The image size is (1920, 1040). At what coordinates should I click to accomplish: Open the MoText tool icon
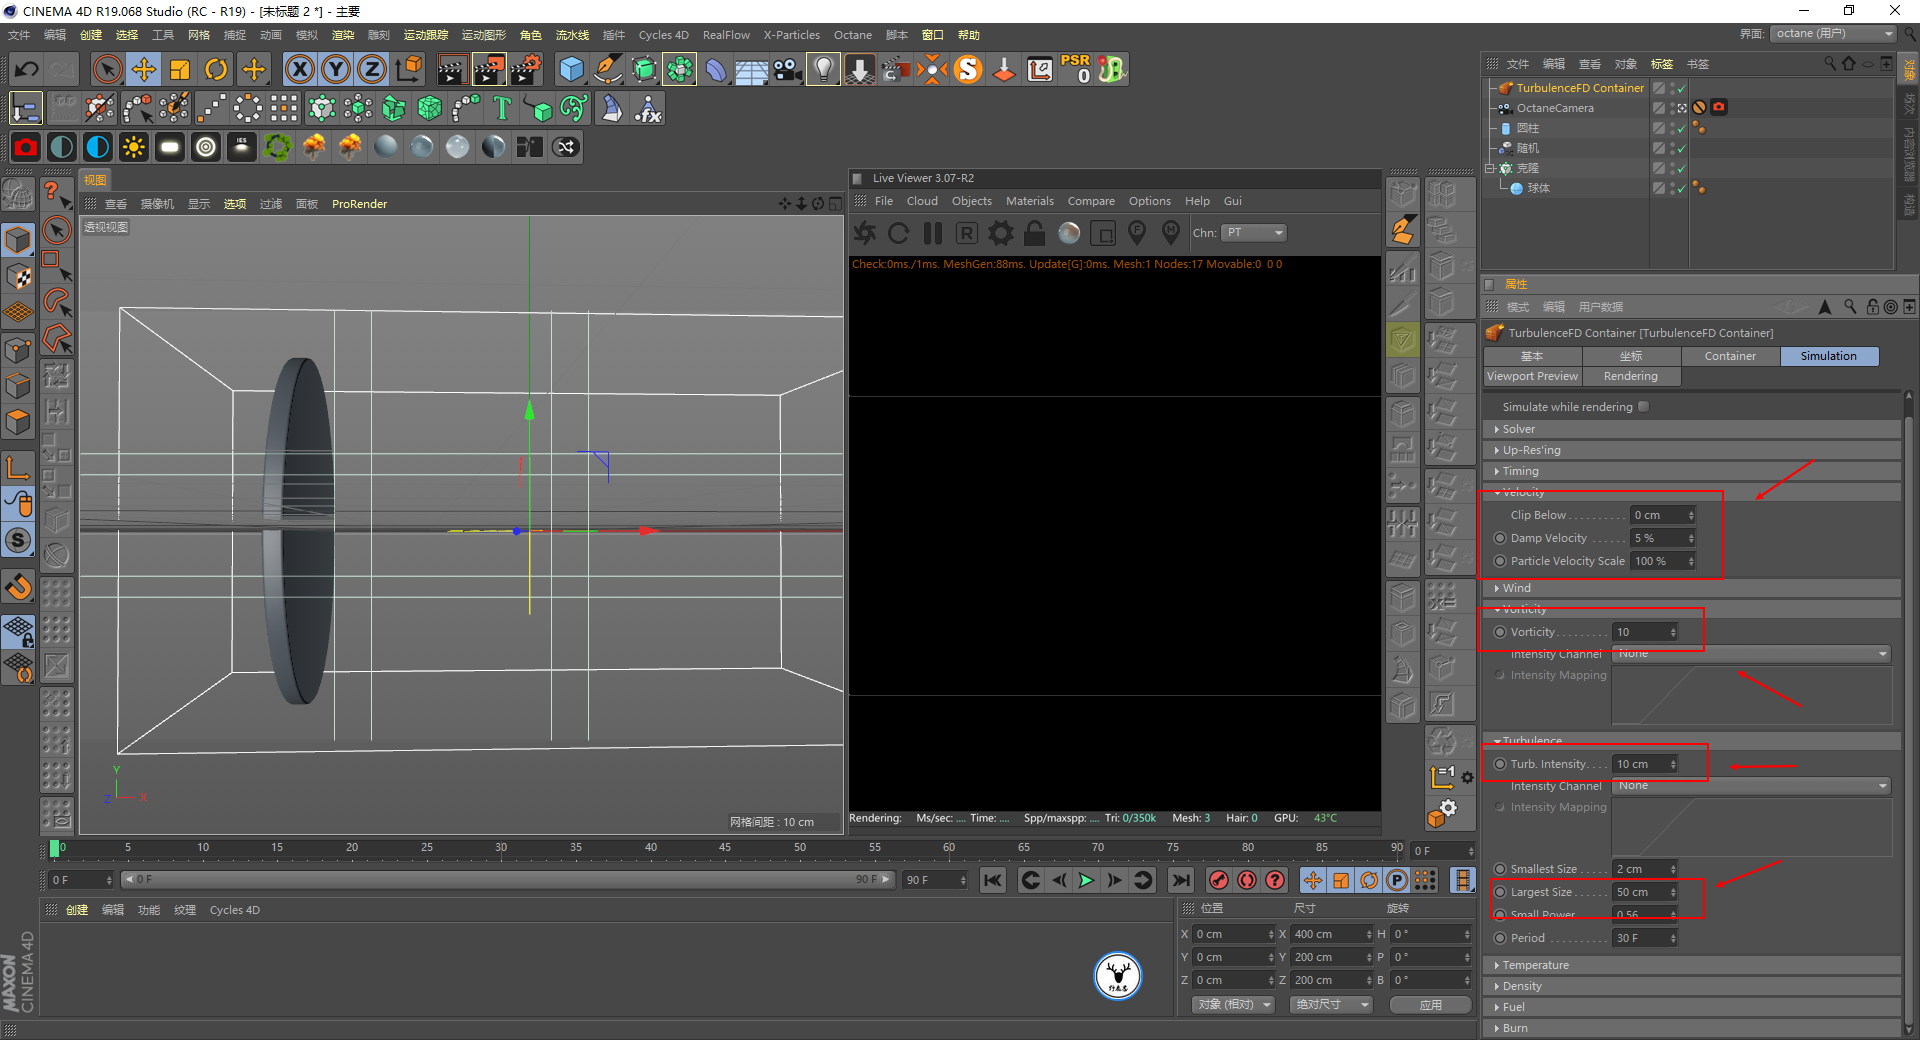[503, 108]
